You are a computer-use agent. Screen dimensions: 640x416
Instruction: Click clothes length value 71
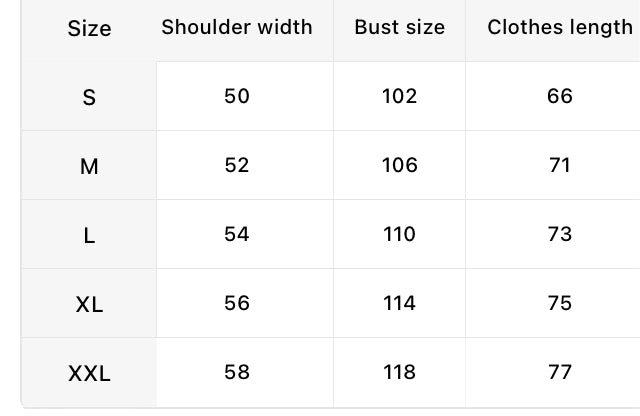coord(560,165)
